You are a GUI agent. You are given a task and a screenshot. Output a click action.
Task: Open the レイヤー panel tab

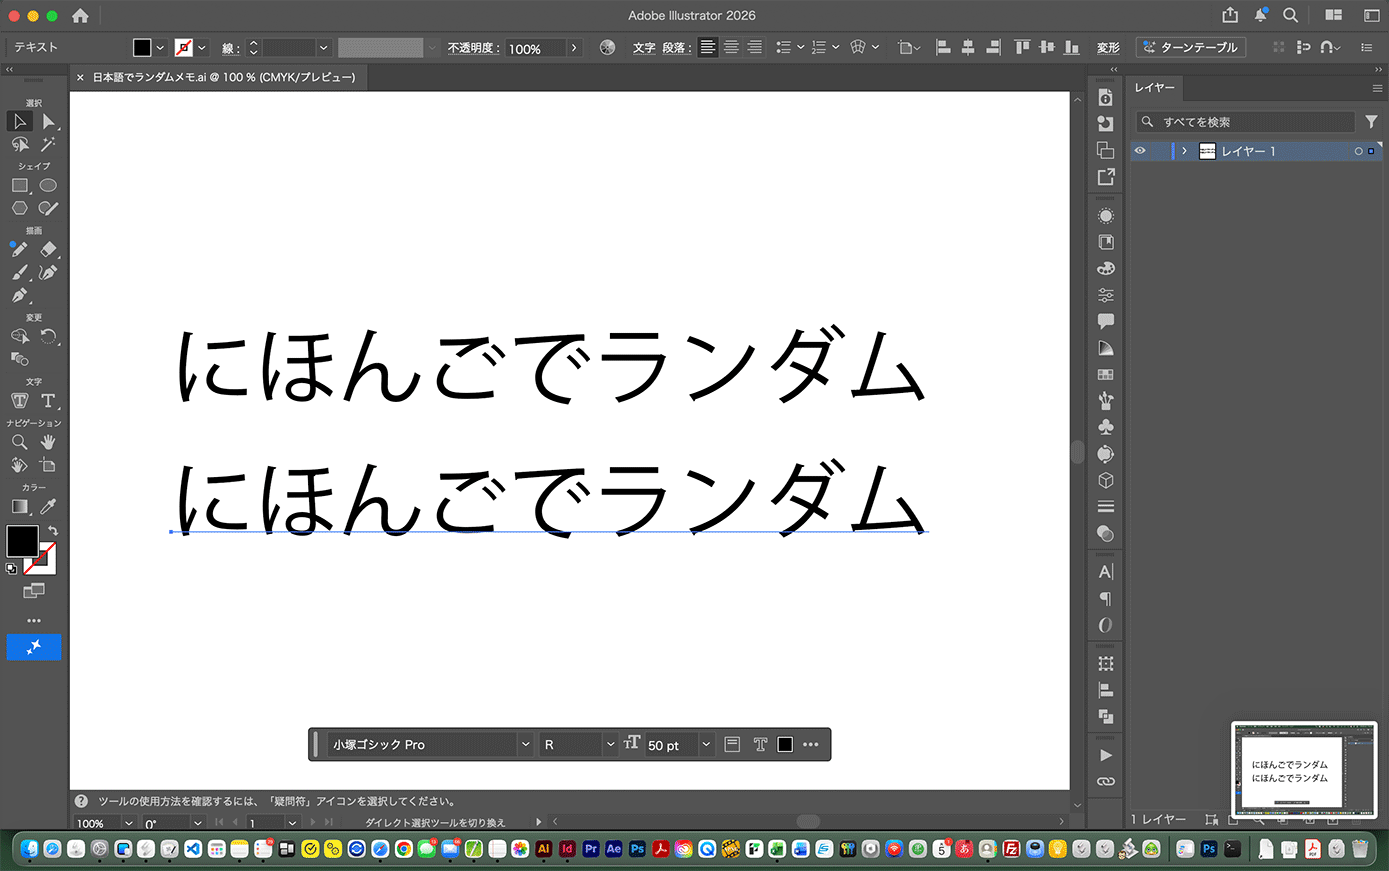[1154, 88]
